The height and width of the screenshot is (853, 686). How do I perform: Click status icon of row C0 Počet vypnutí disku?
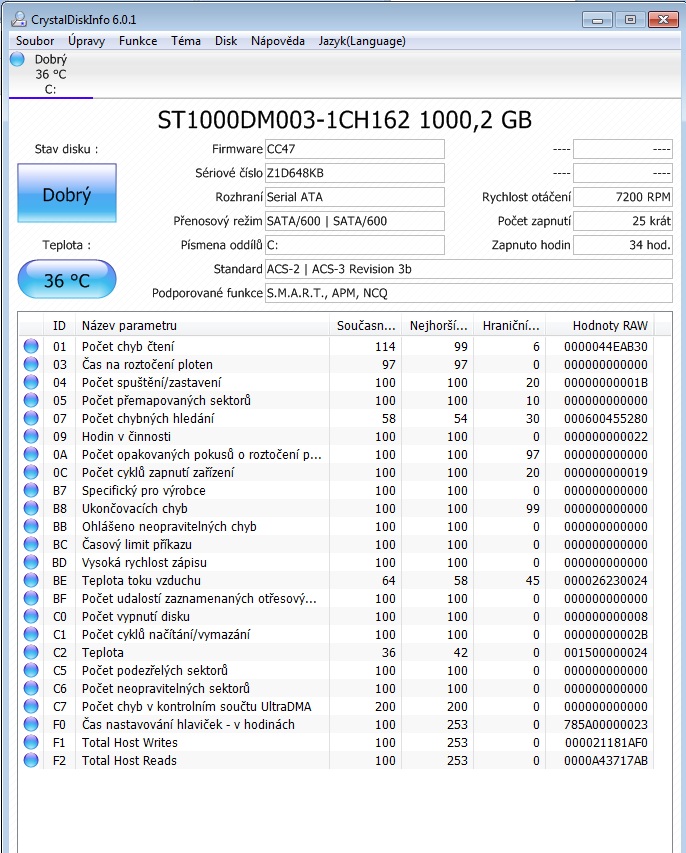tap(31, 616)
